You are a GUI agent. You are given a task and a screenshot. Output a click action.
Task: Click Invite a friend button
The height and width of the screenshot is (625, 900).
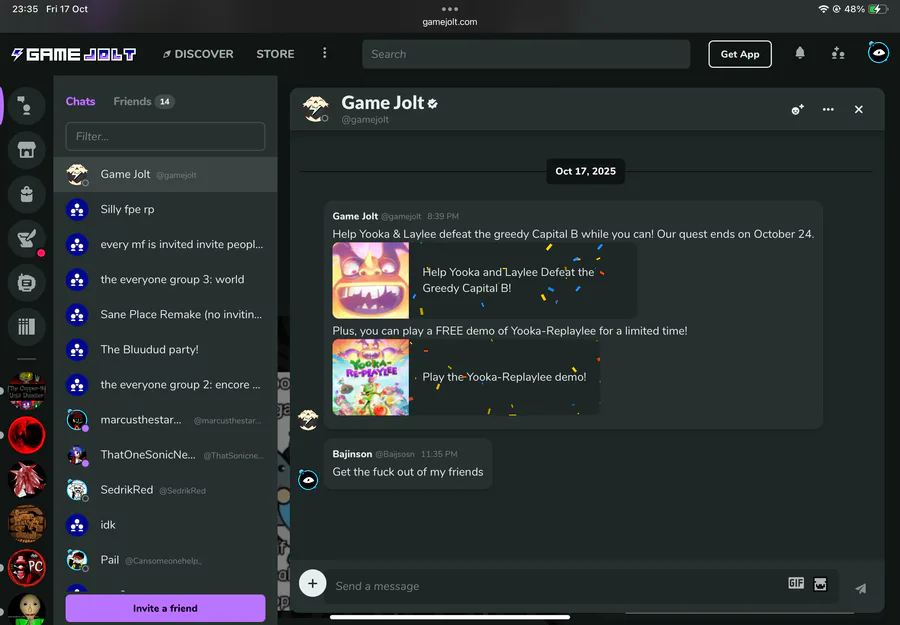(165, 608)
